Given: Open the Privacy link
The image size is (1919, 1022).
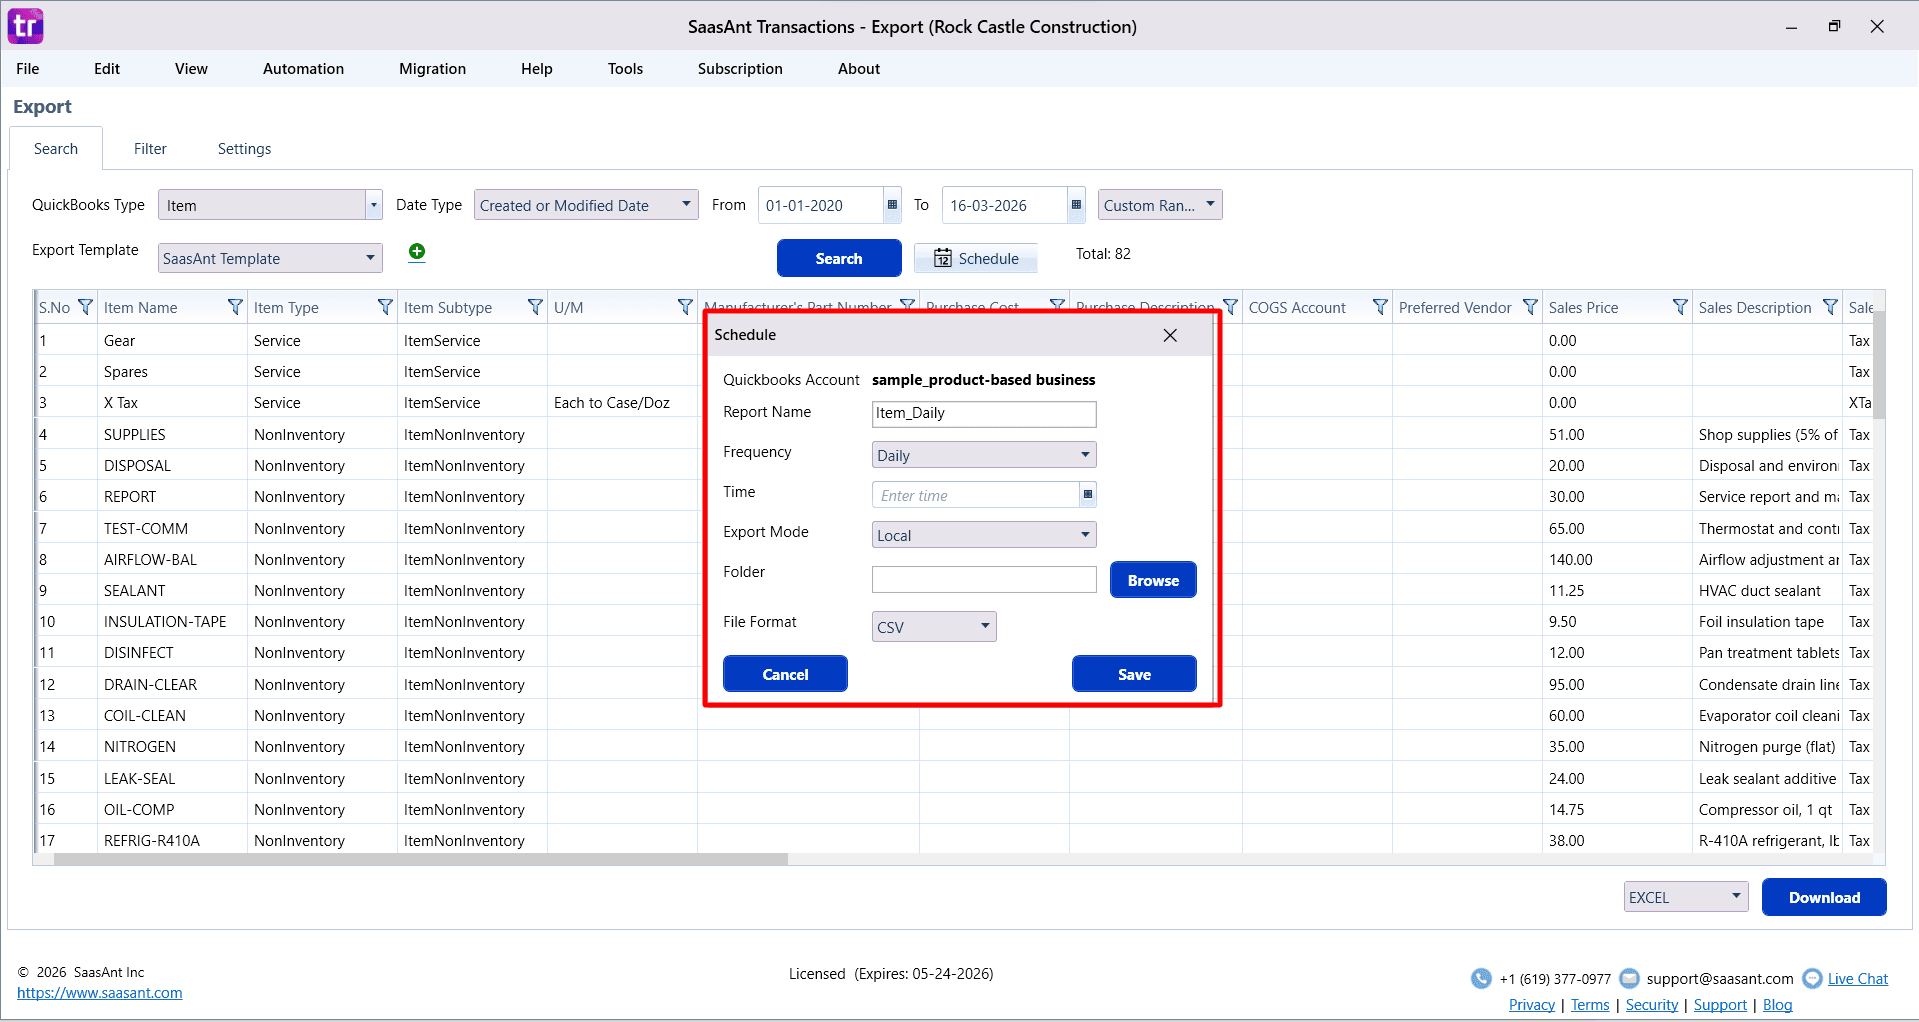Looking at the screenshot, I should click(x=1532, y=1005).
